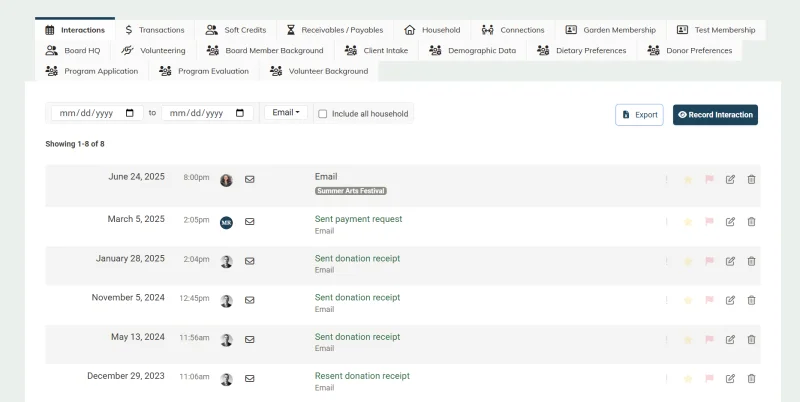
Task: Switch to the Client Intake tab
Action: (377, 51)
